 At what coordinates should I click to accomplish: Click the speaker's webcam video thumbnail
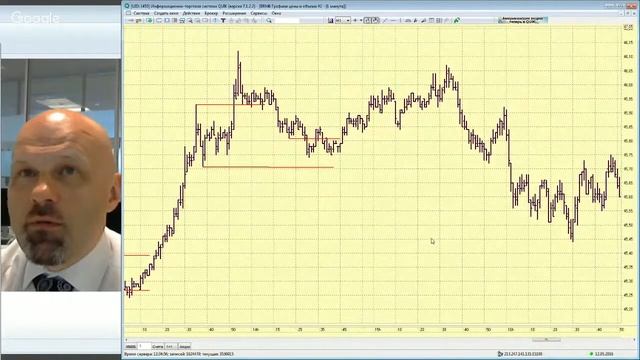coord(60,175)
